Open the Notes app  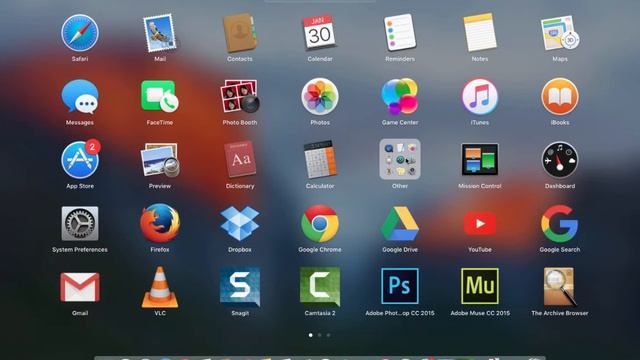(x=480, y=33)
